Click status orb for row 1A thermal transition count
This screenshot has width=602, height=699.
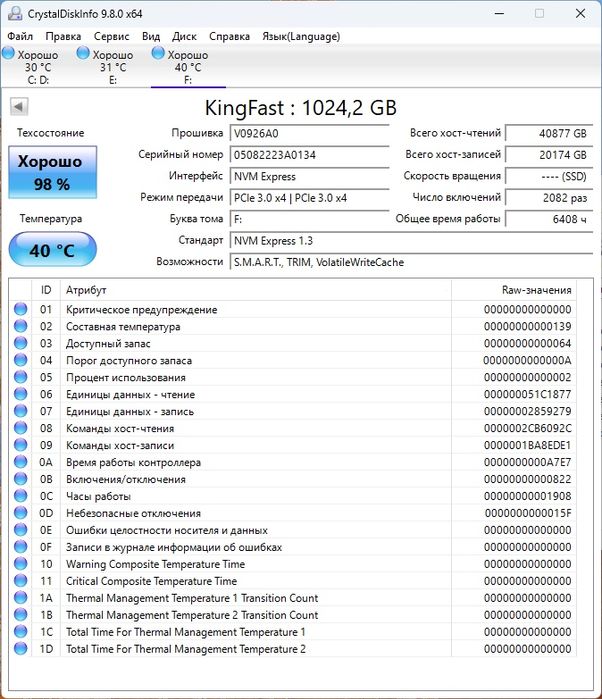coord(21,597)
